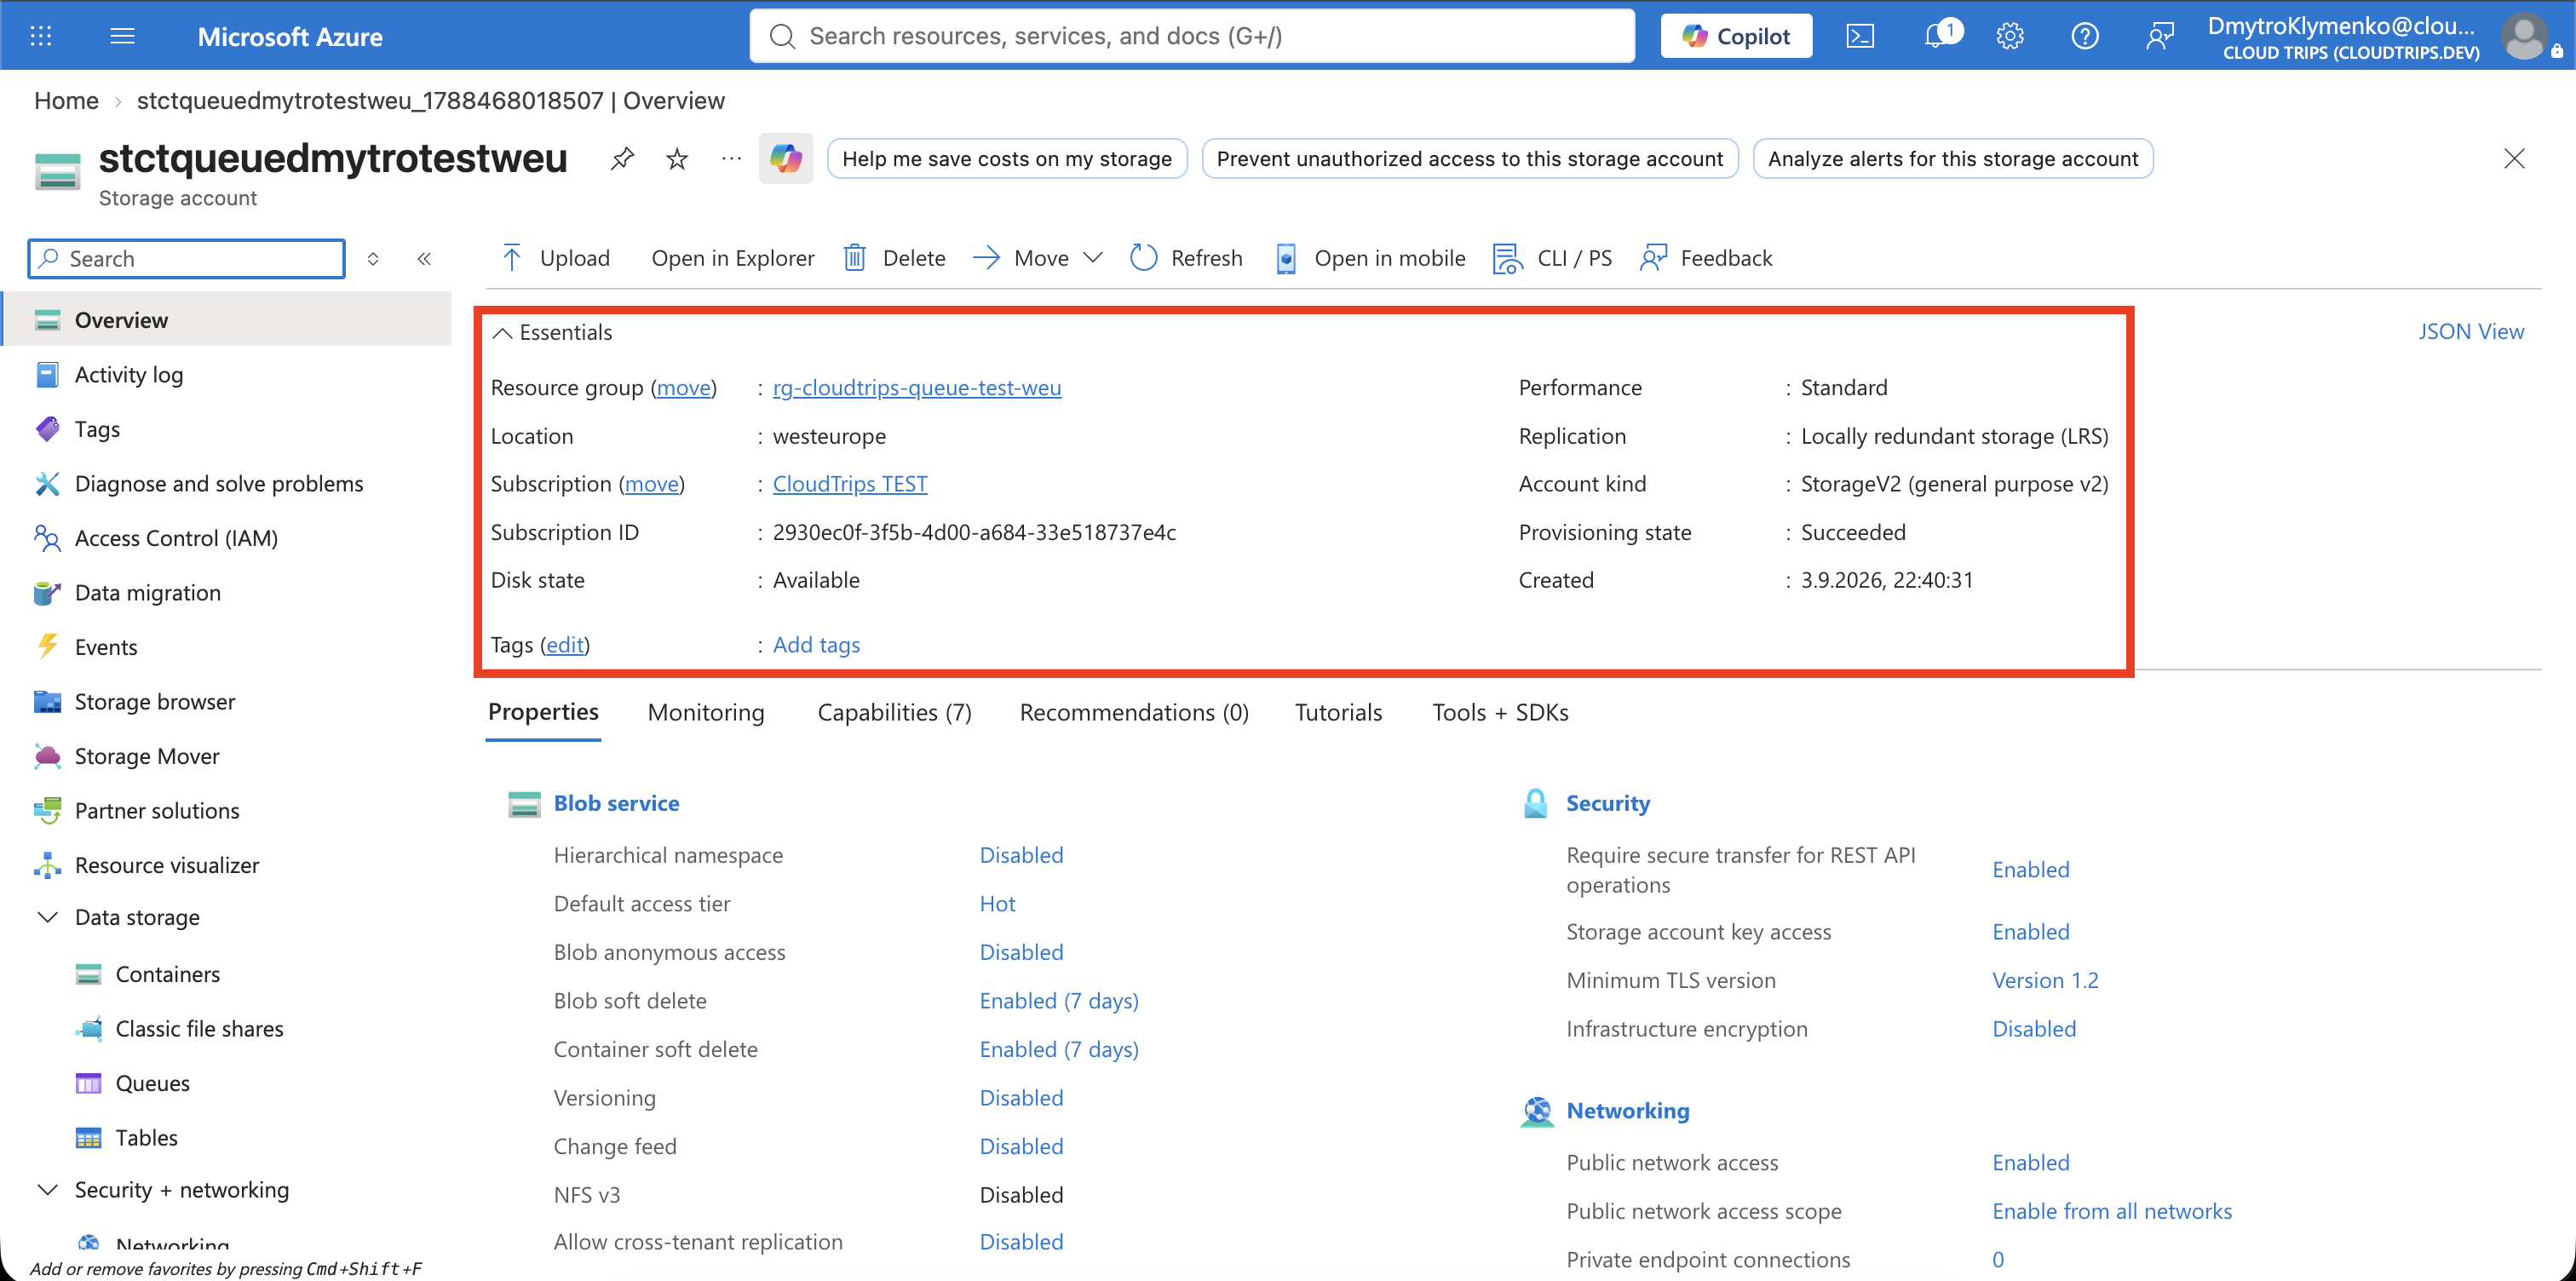Open Containers under Data storage
2576x1281 pixels.
pyautogui.click(x=167, y=974)
